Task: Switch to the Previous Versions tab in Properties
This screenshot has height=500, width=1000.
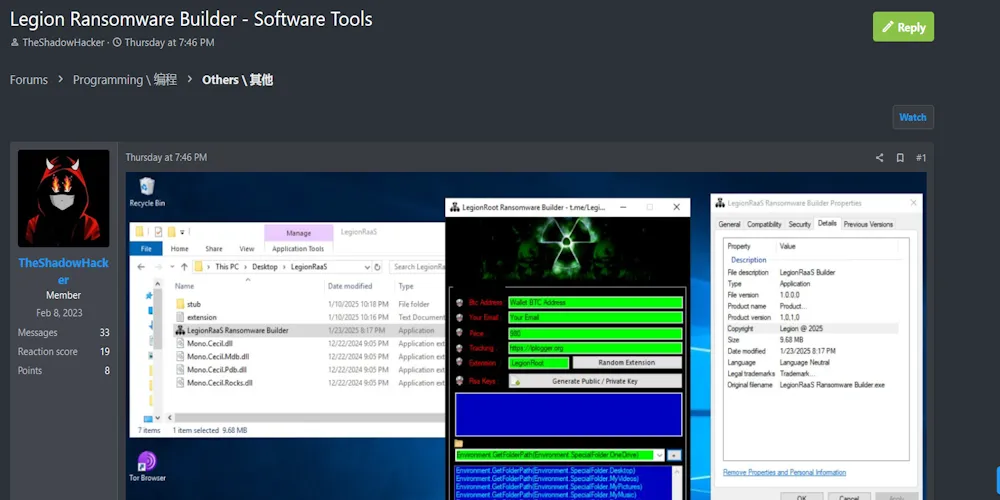Action: coord(868,224)
